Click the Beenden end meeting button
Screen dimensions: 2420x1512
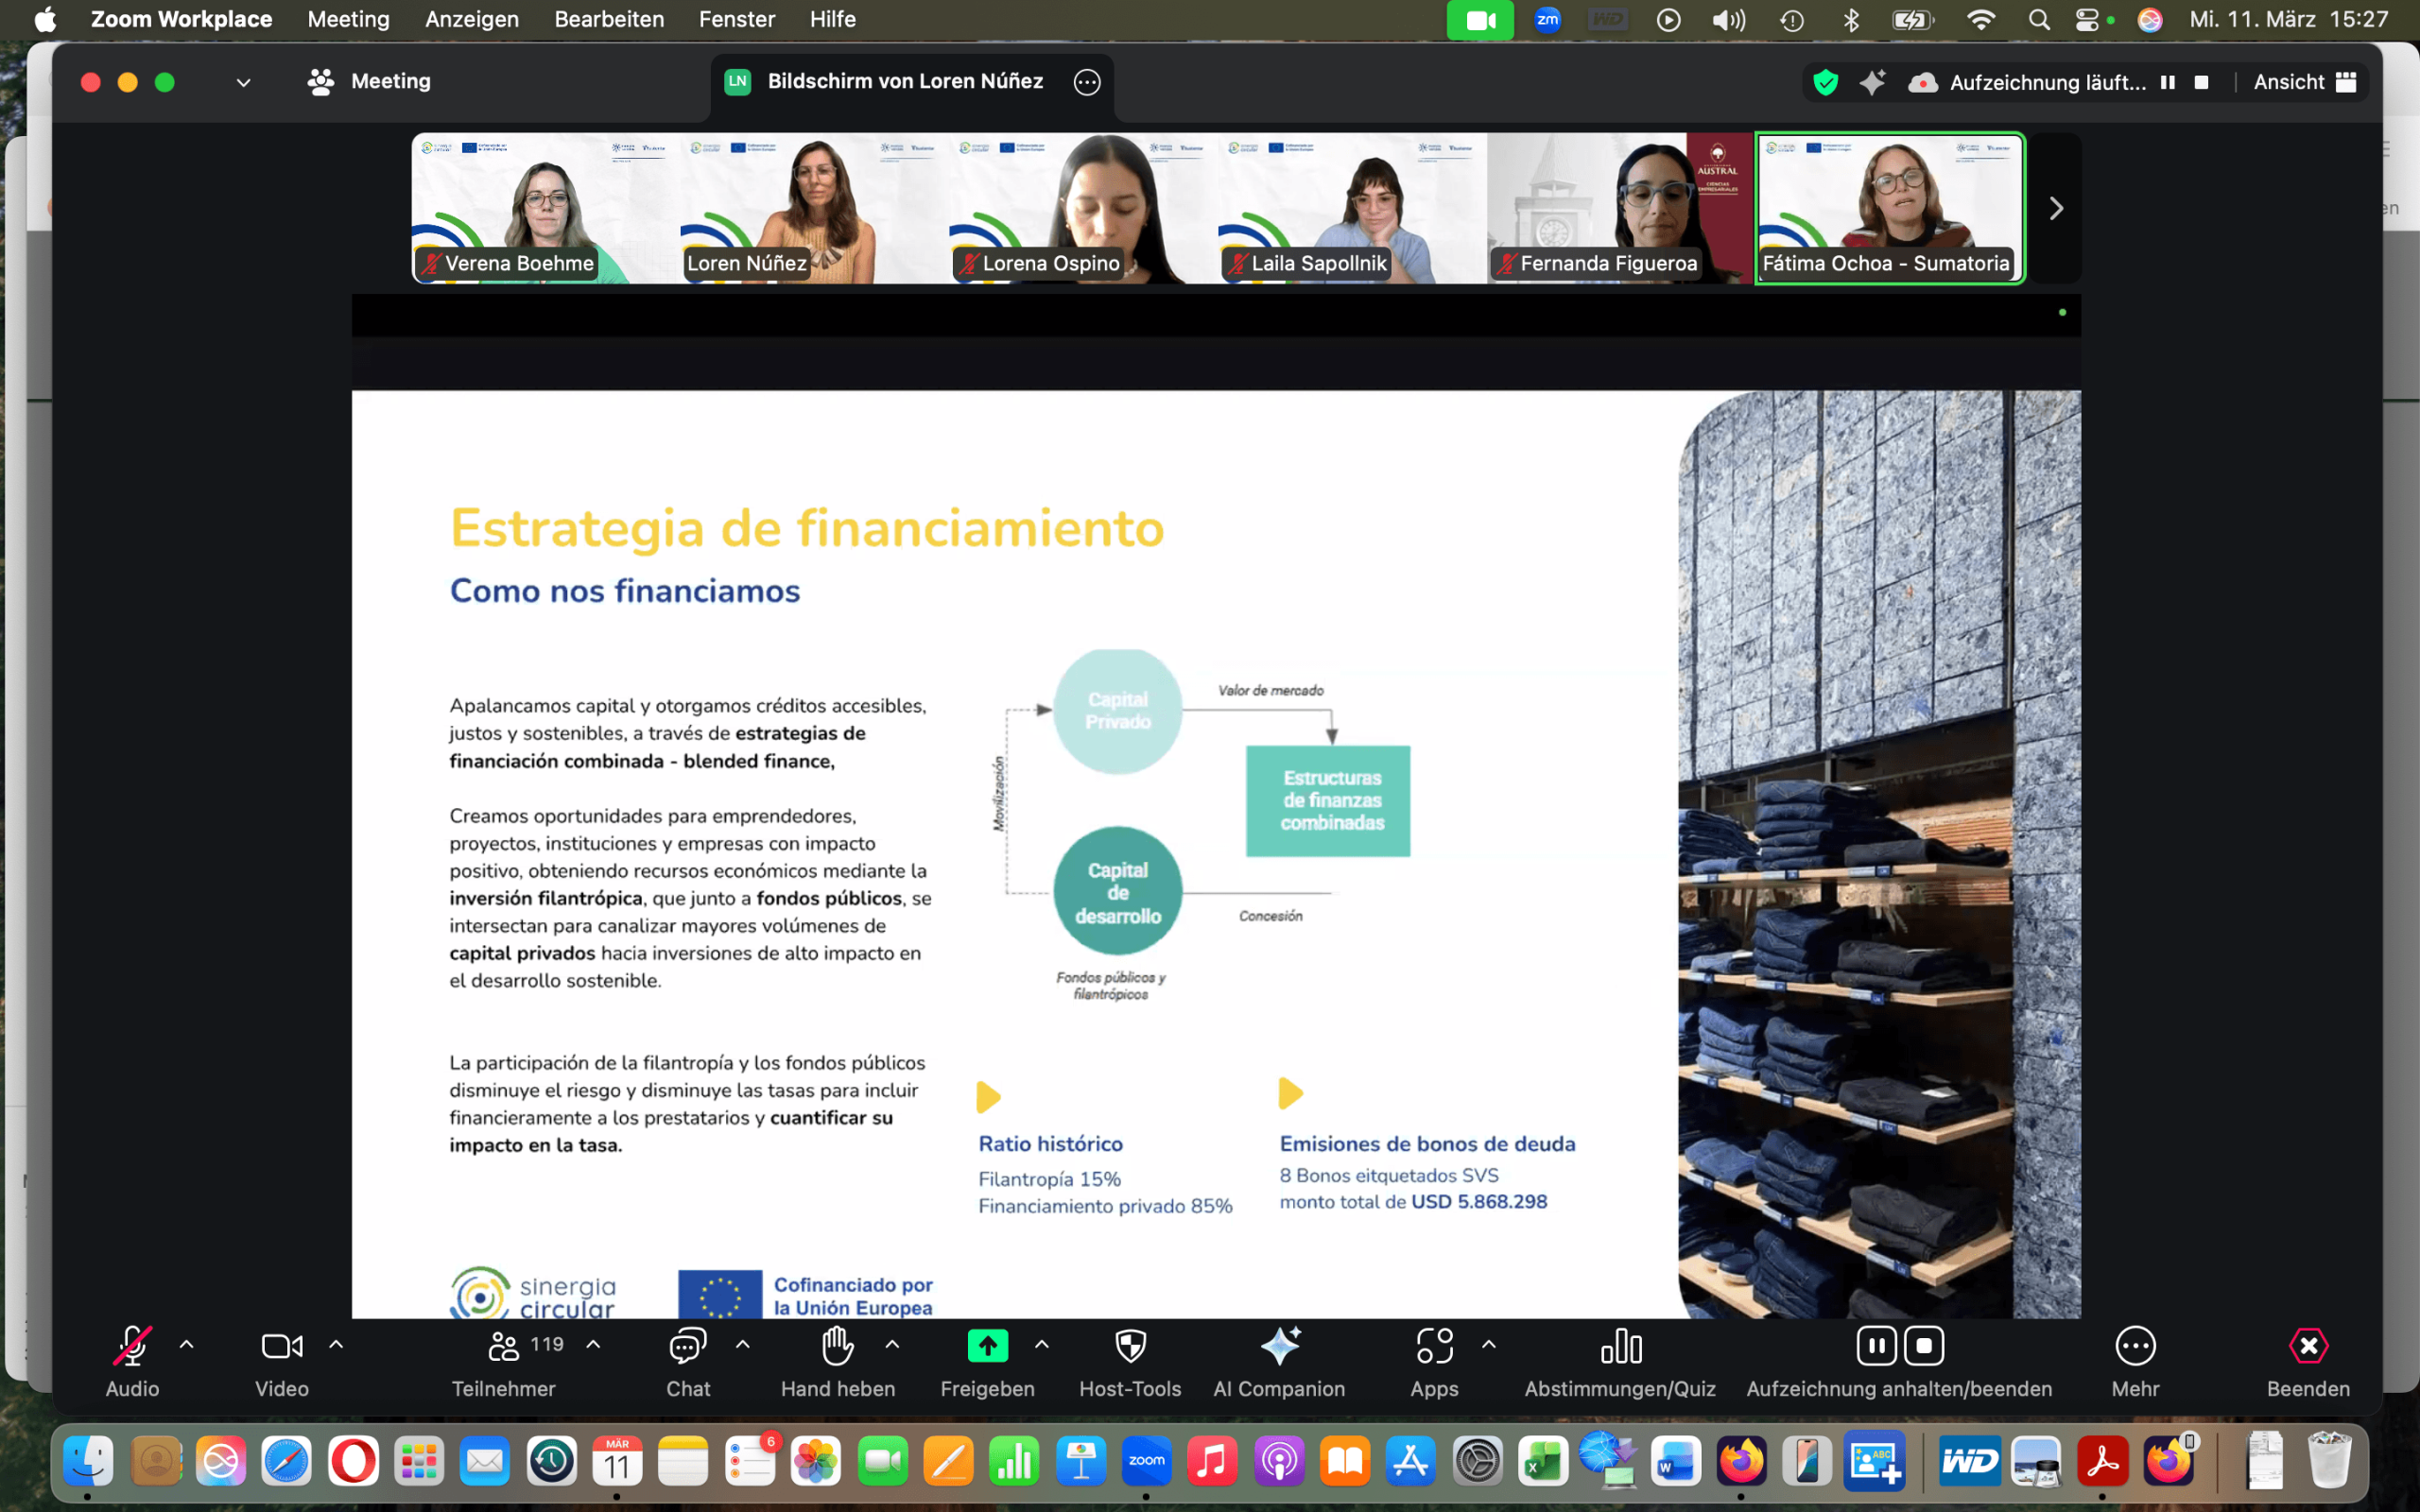click(x=2308, y=1347)
